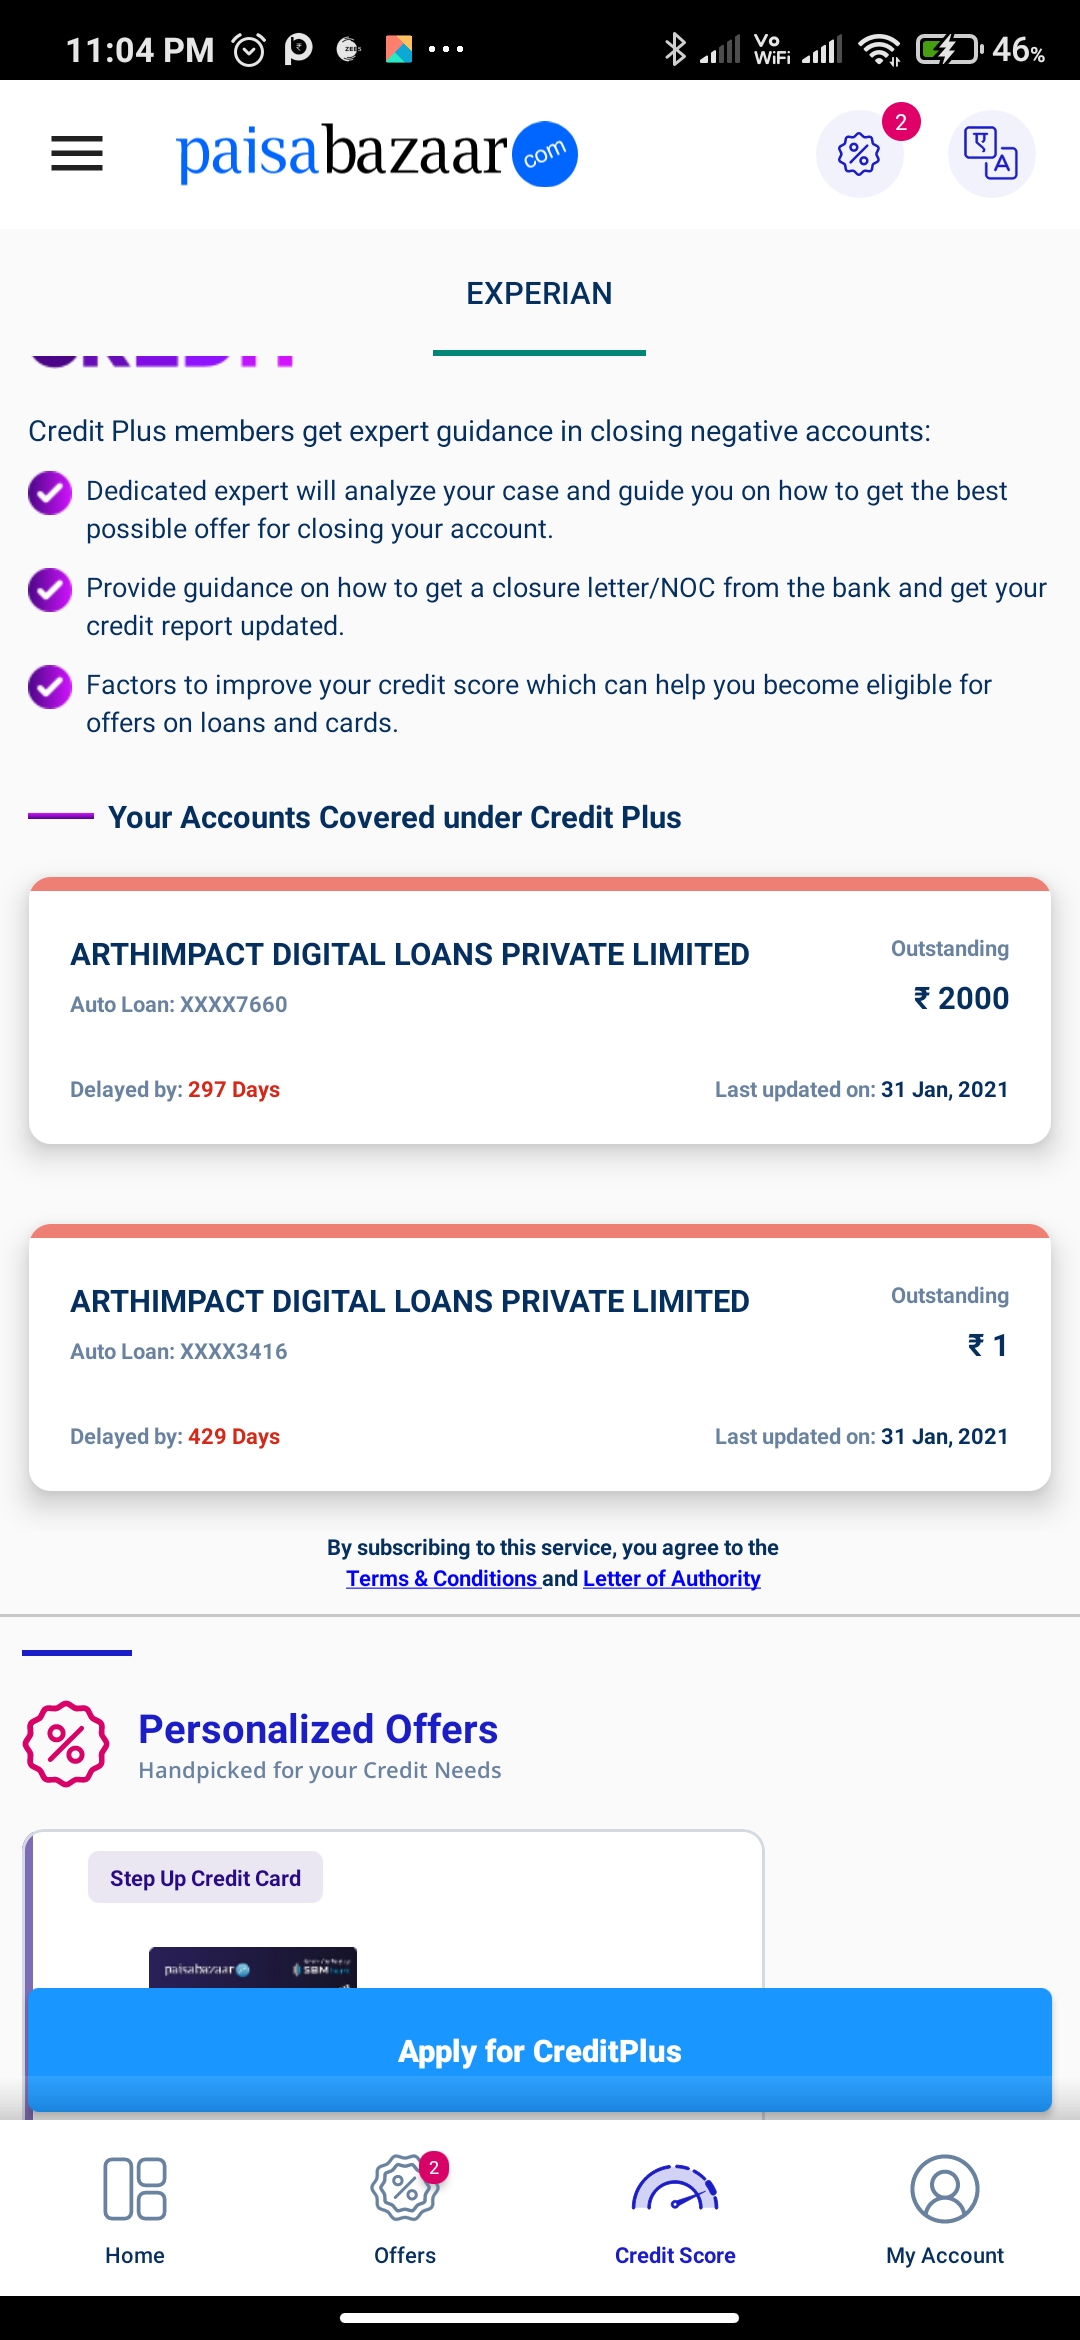Tap the Step Up card thumbnail image
Image resolution: width=1080 pixels, height=2340 pixels.
(x=253, y=1968)
